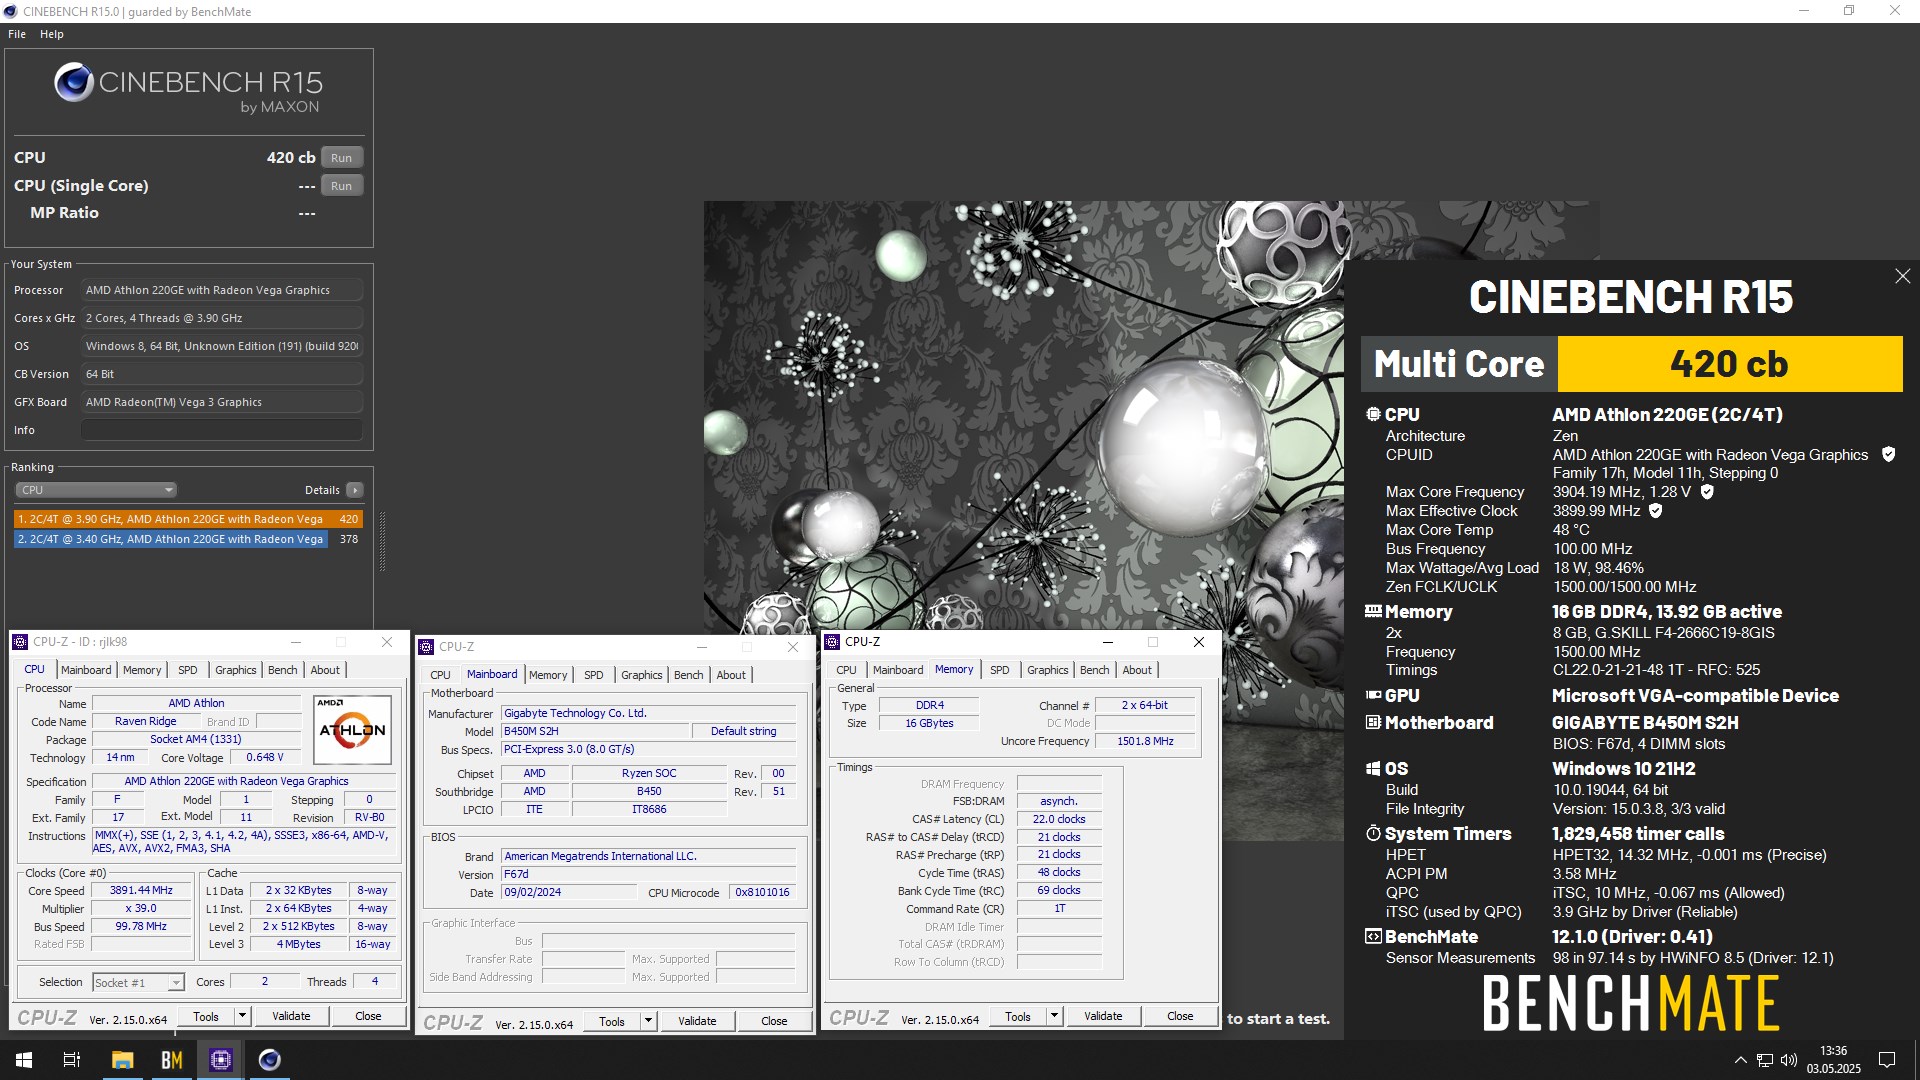The image size is (1920, 1080).
Task: Click the BenchMate Memory section icon
Action: 1373,611
